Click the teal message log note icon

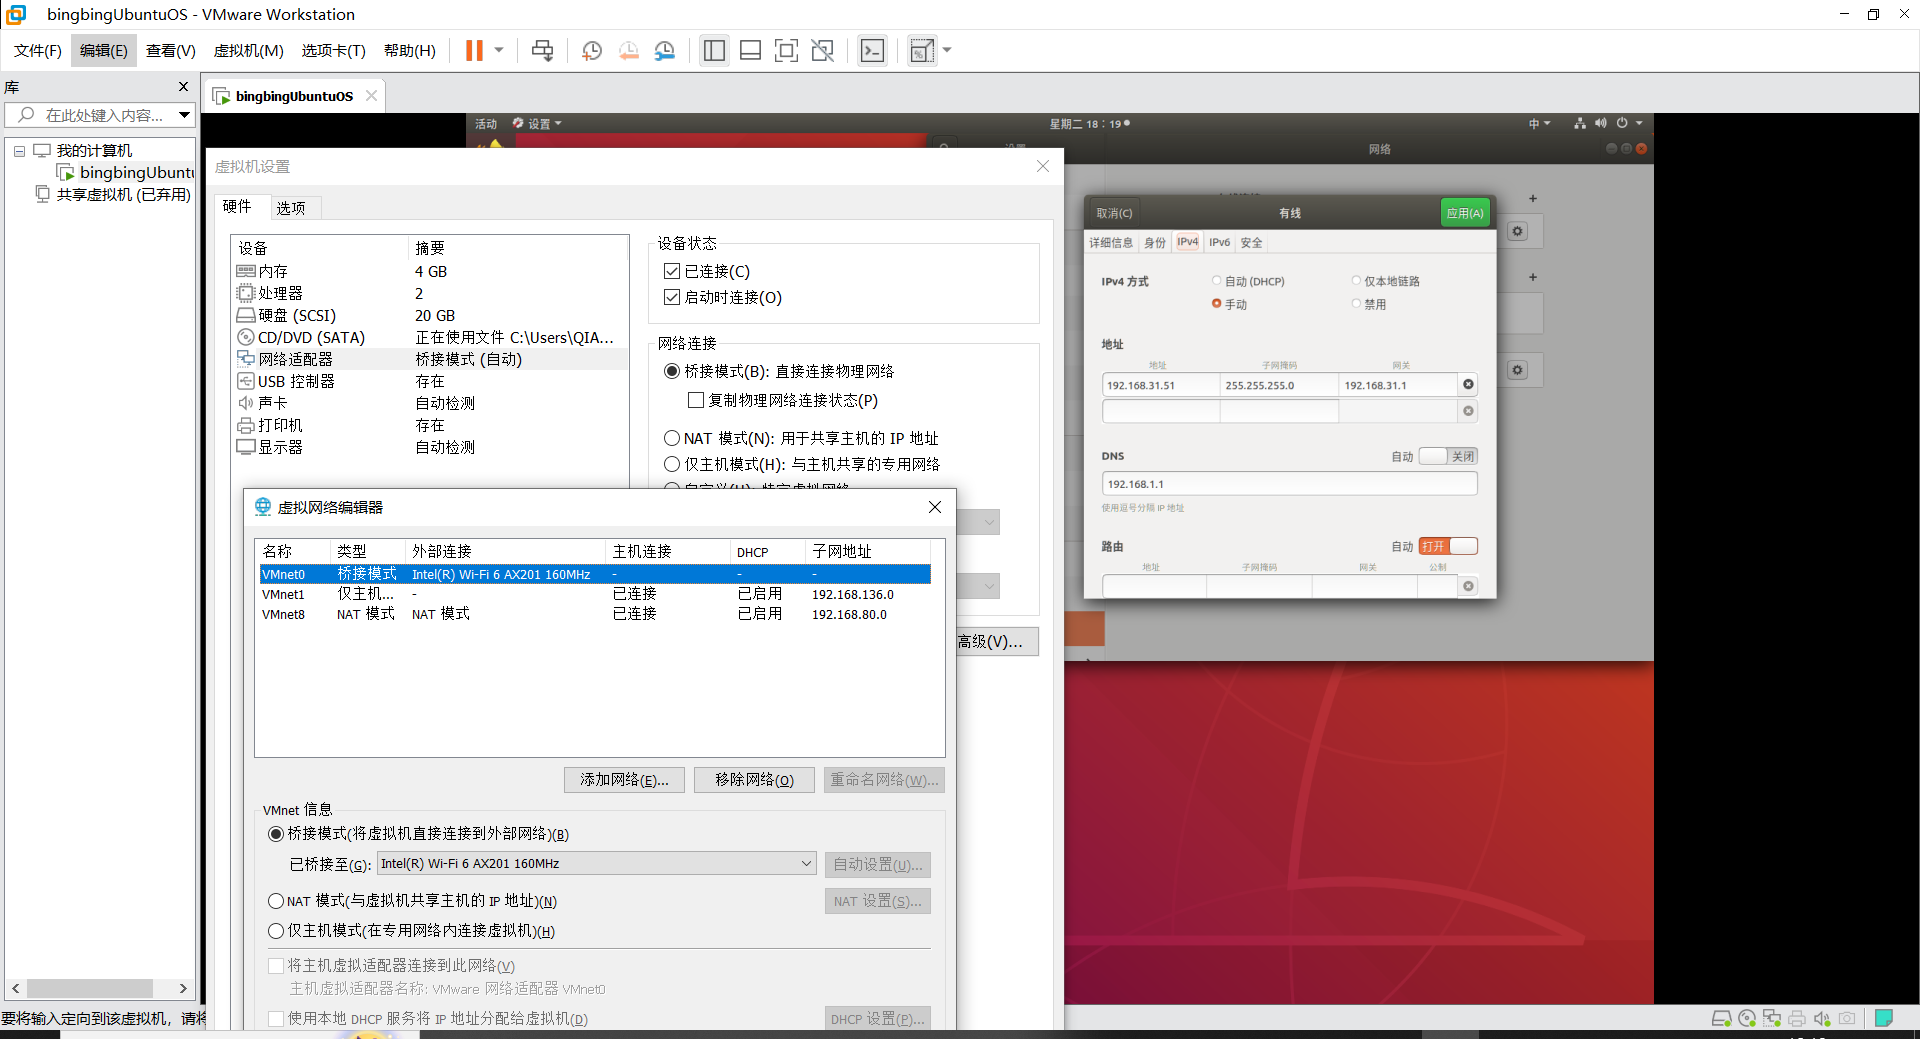pos(1884,1018)
